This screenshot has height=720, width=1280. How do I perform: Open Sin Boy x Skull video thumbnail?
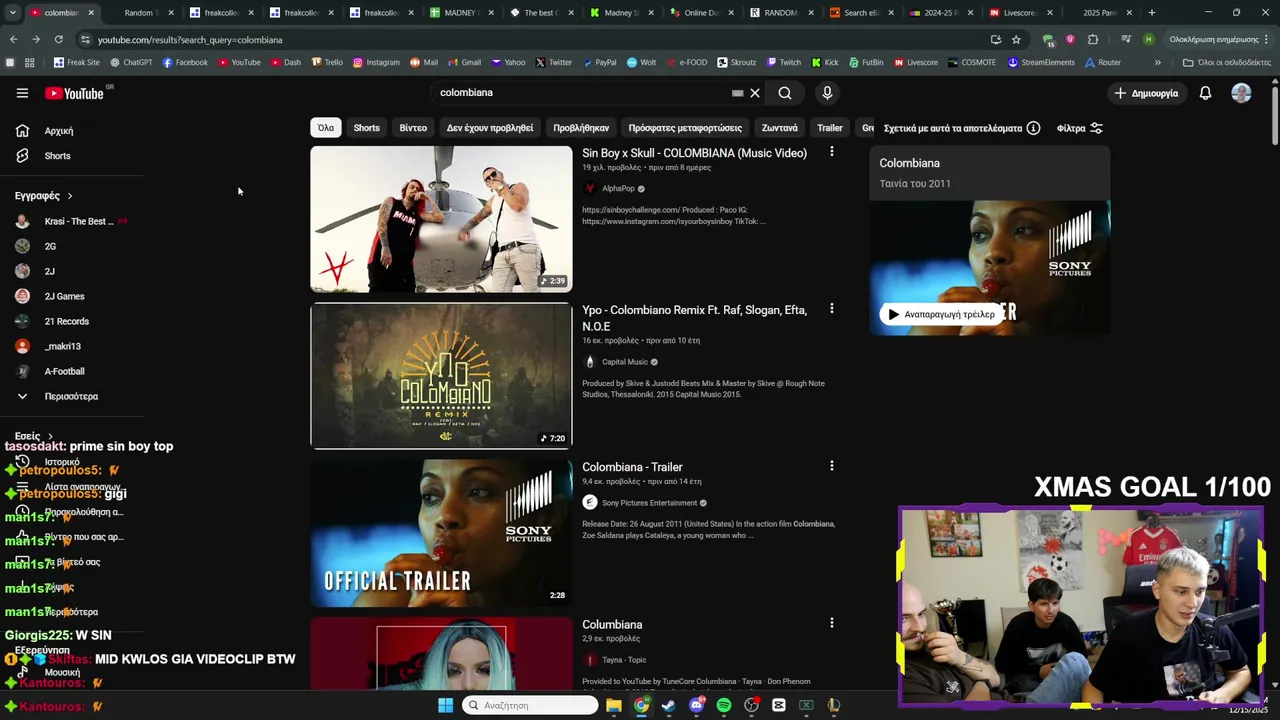(x=441, y=219)
